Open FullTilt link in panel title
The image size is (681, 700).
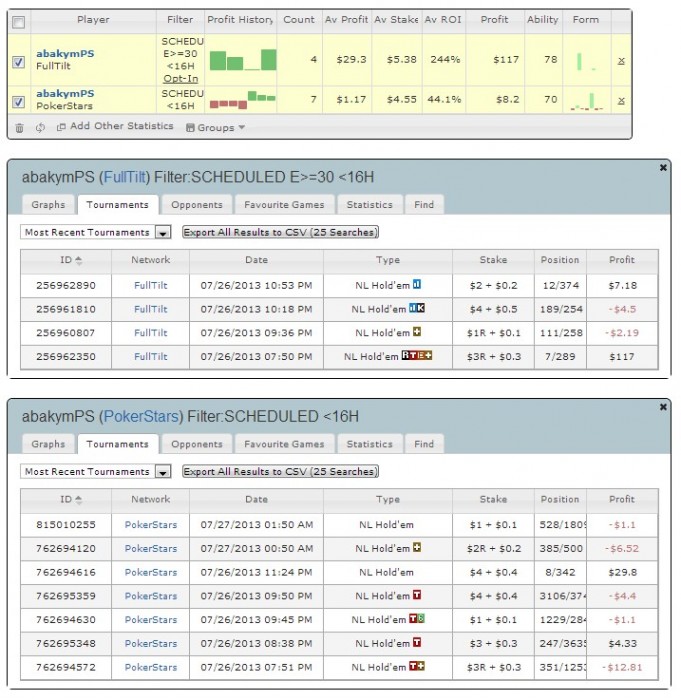coord(125,177)
